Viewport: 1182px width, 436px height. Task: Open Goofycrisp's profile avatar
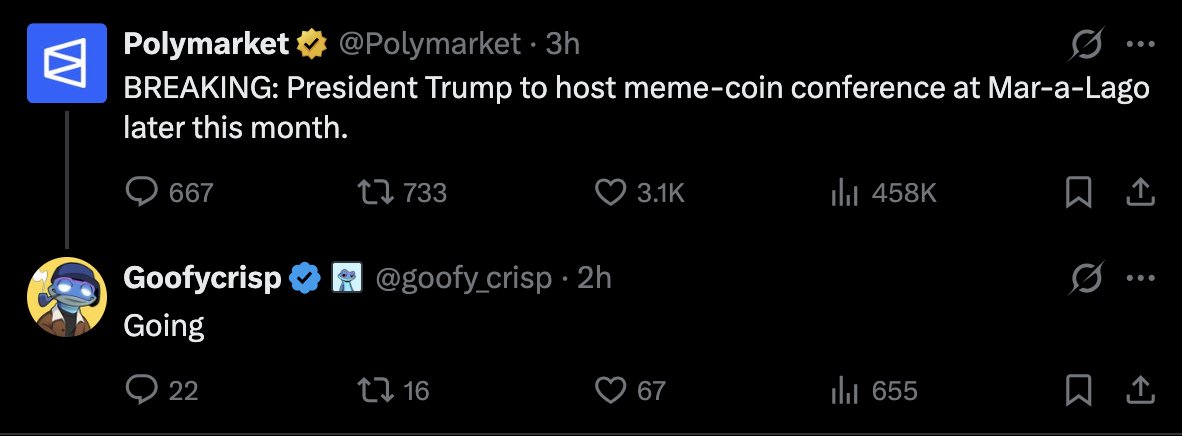tap(66, 297)
